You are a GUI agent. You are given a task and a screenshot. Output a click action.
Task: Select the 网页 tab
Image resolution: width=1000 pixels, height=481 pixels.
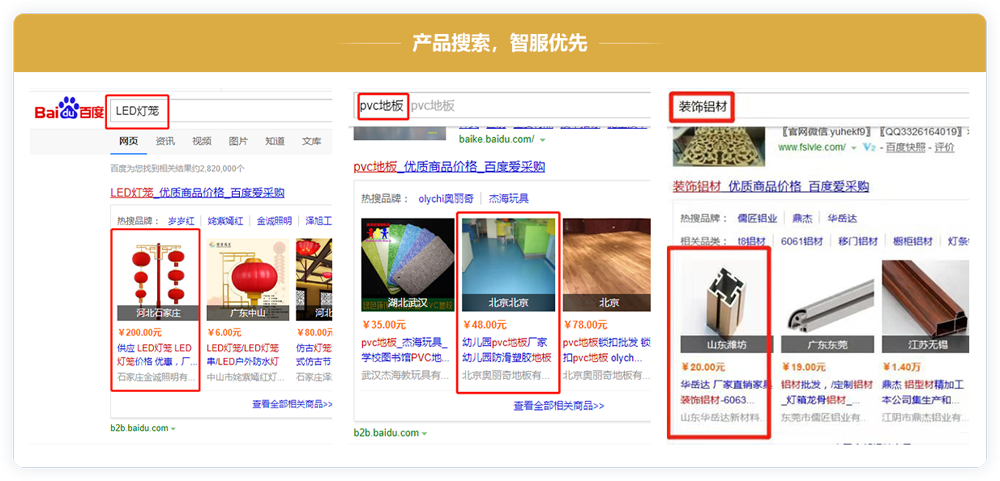tap(129, 141)
